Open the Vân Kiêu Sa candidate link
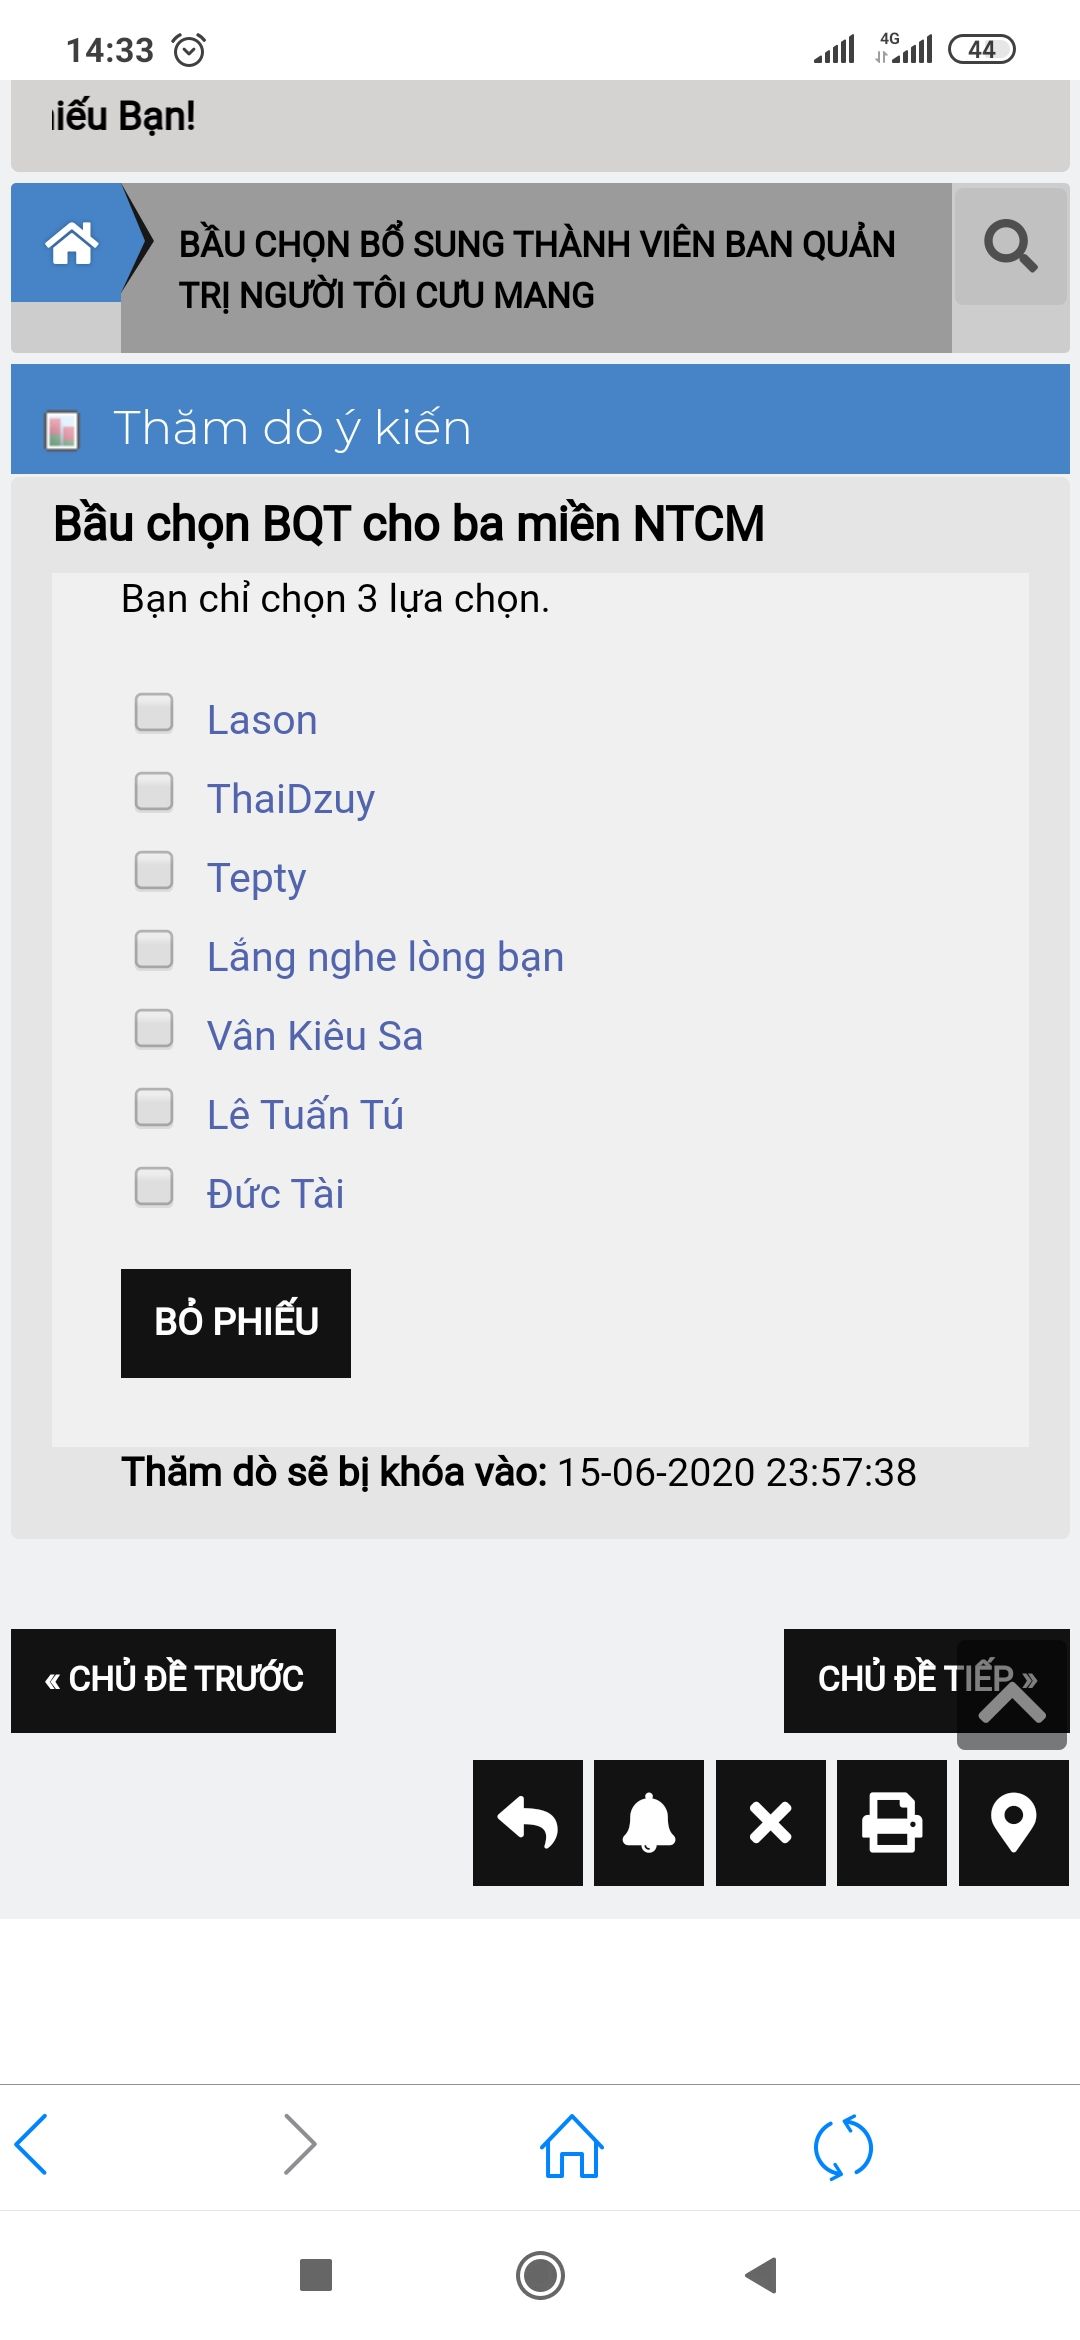The image size is (1080, 2340). 314,1036
